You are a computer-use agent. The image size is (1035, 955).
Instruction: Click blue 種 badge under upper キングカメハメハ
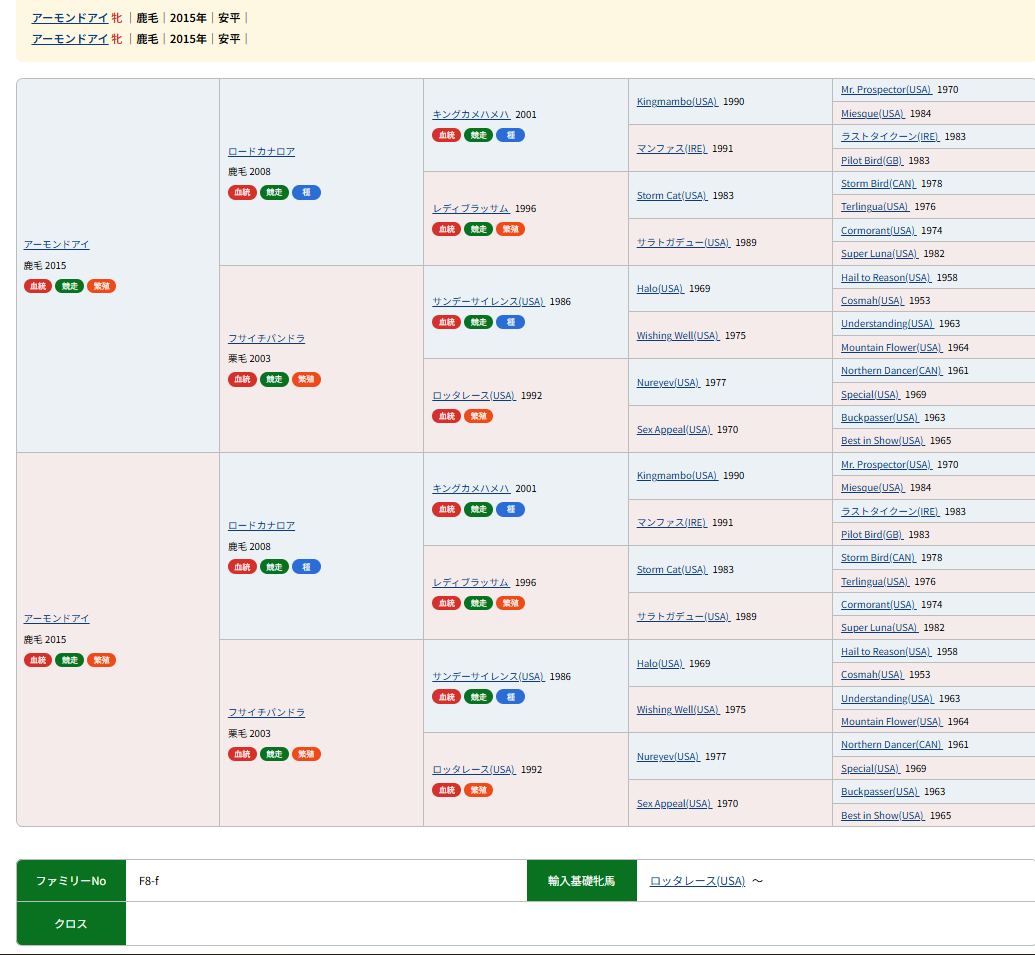tap(510, 135)
